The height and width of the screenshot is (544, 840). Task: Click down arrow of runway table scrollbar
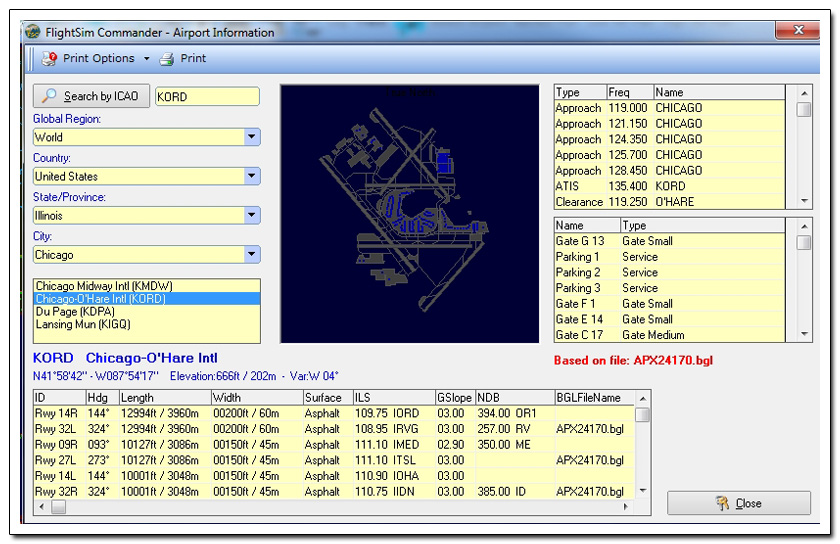643,490
